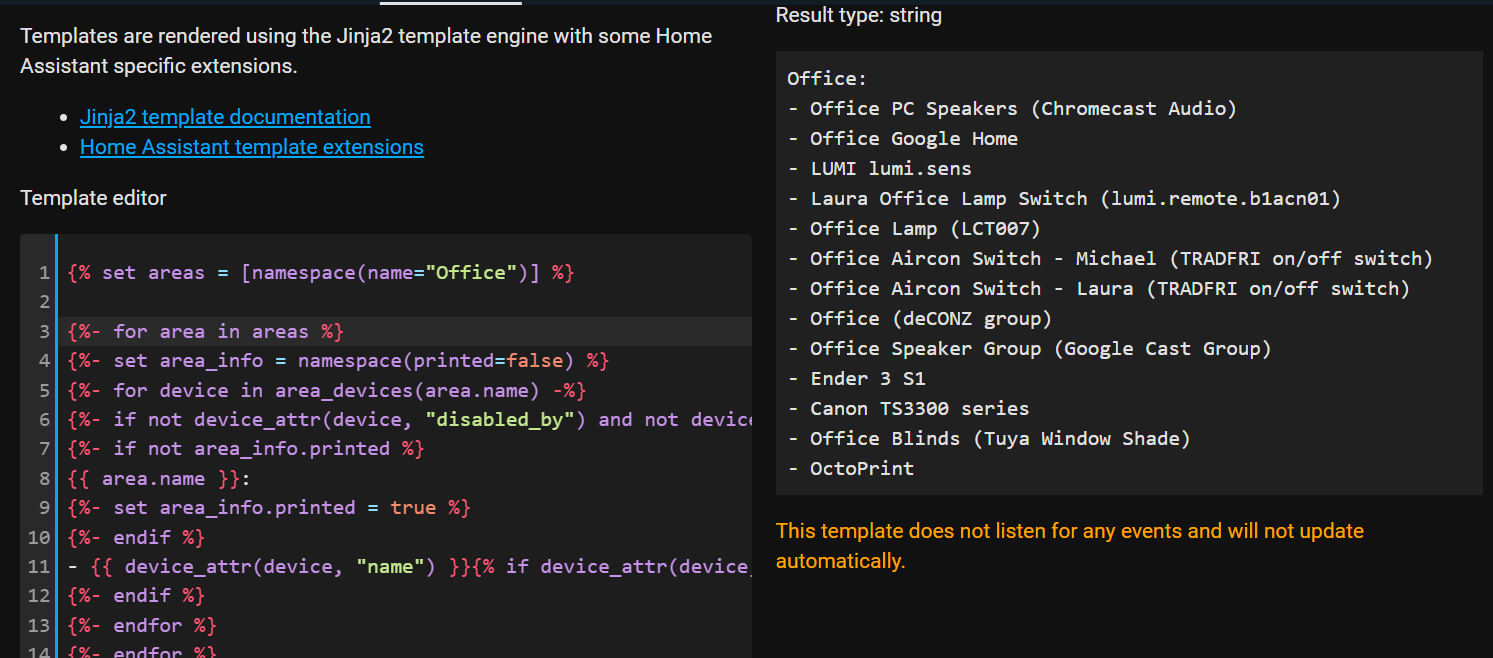Click editor line 1 with 'set areas'
This screenshot has height=658, width=1493.
[x=321, y=272]
